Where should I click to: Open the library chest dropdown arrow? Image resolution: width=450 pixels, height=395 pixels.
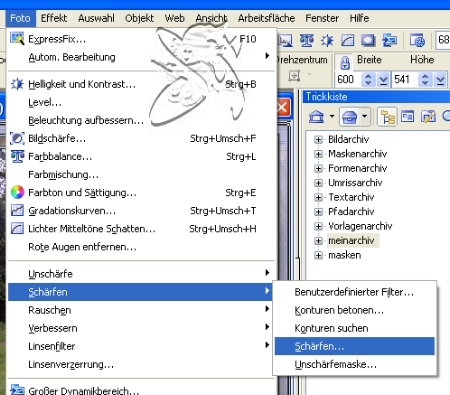(x=365, y=116)
